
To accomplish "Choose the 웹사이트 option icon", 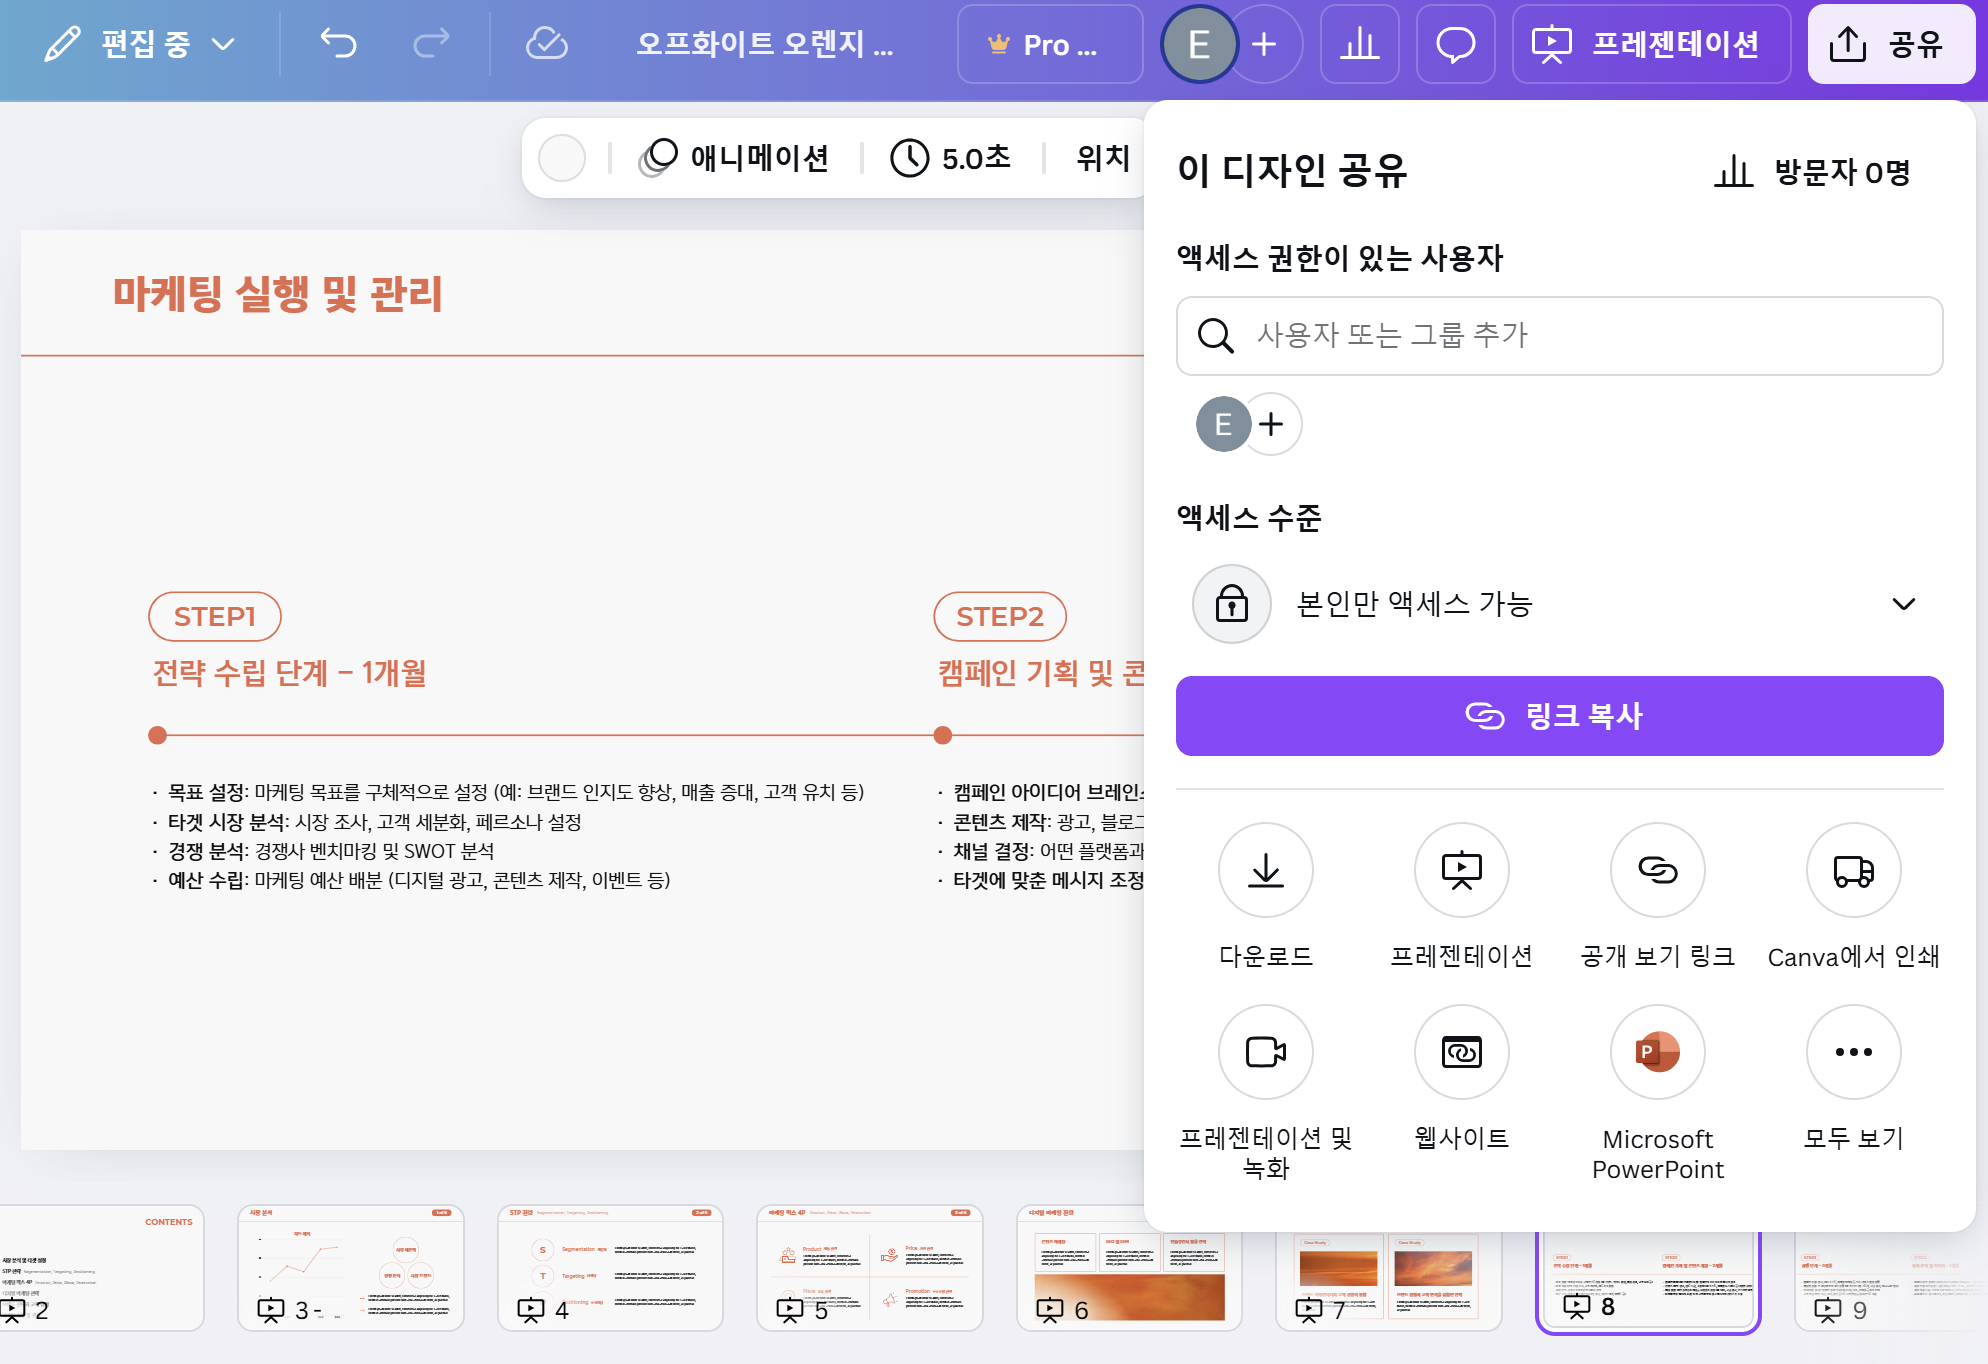I will click(x=1462, y=1052).
